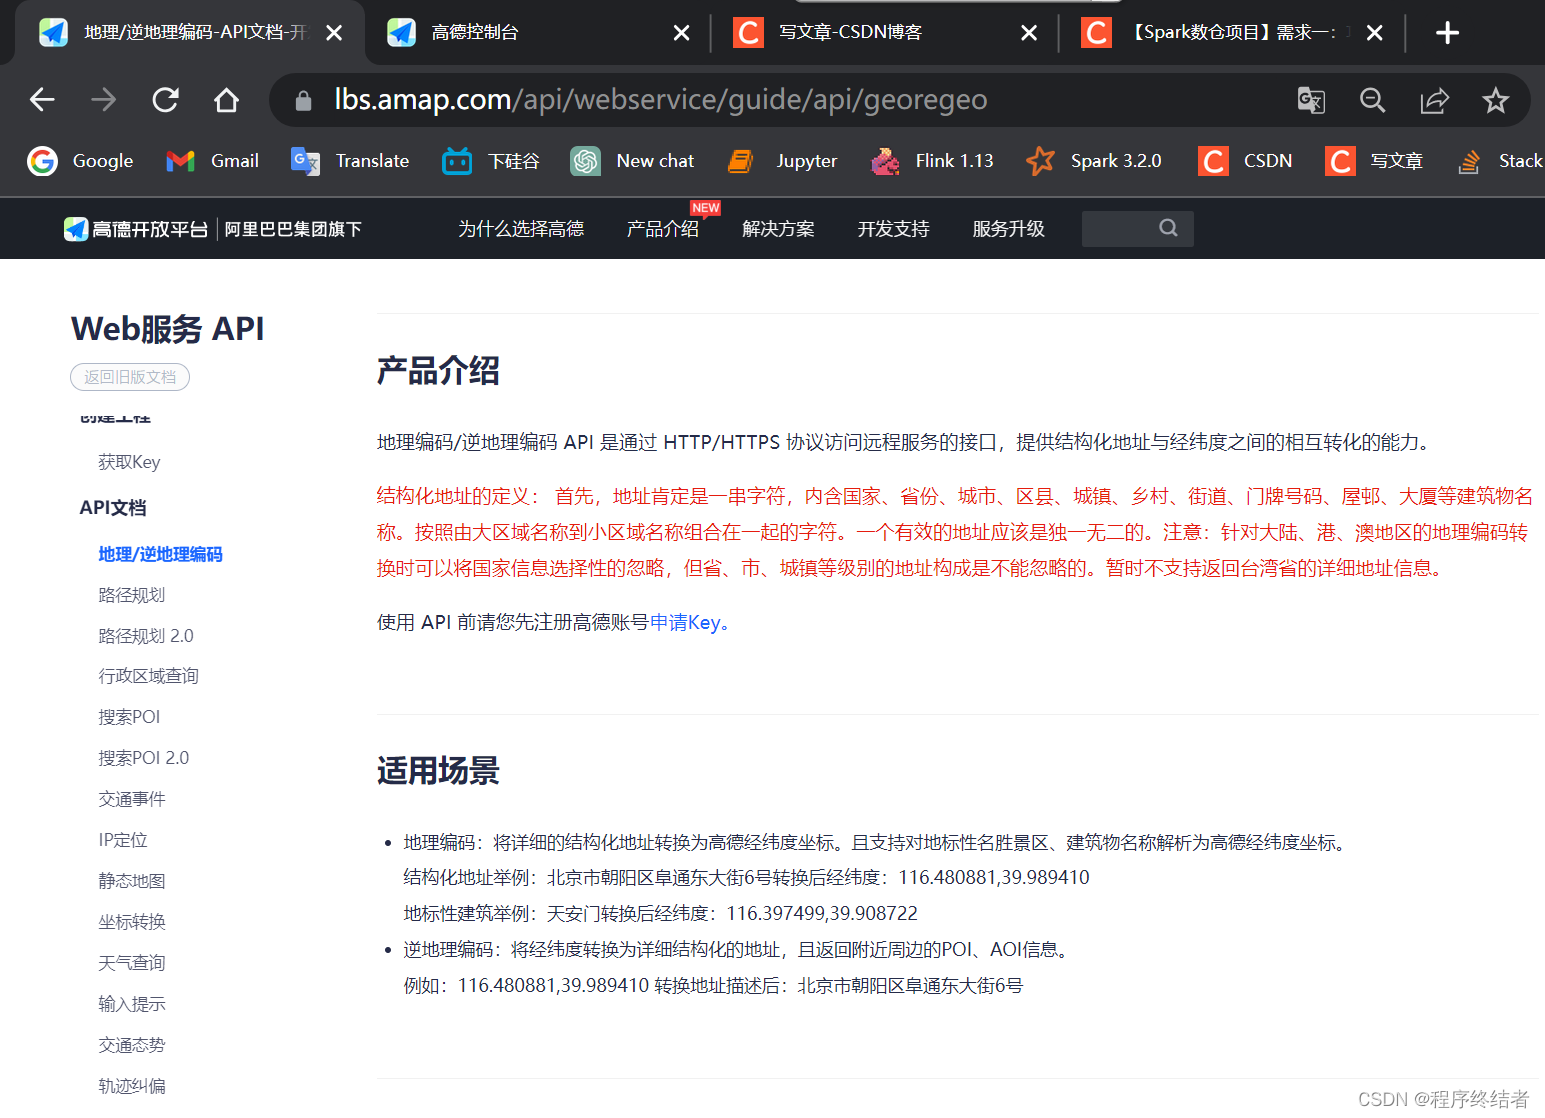Follow the 申请Key link
1545x1118 pixels.
(x=685, y=623)
